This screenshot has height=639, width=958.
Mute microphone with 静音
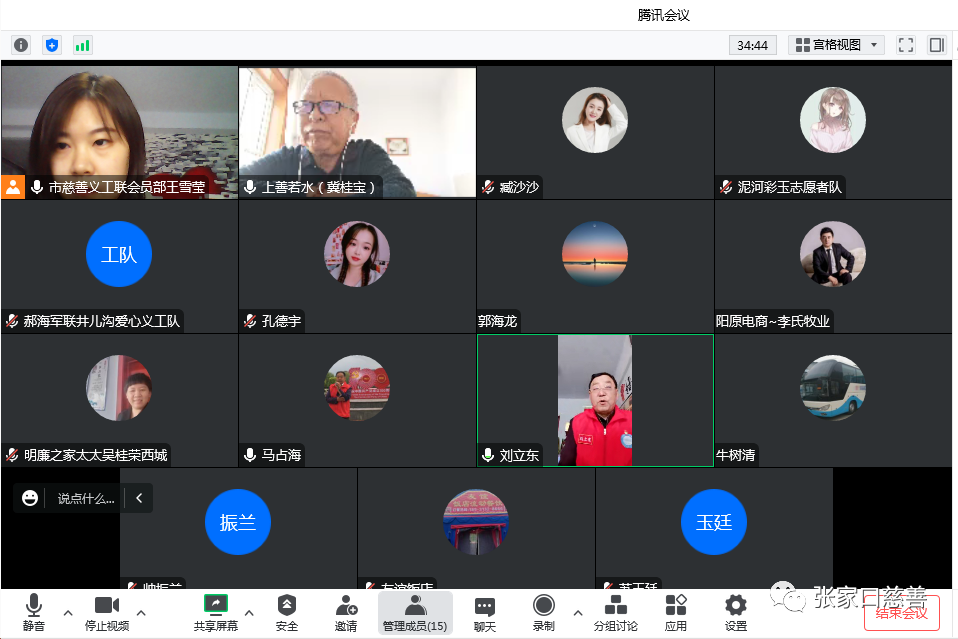[34, 613]
